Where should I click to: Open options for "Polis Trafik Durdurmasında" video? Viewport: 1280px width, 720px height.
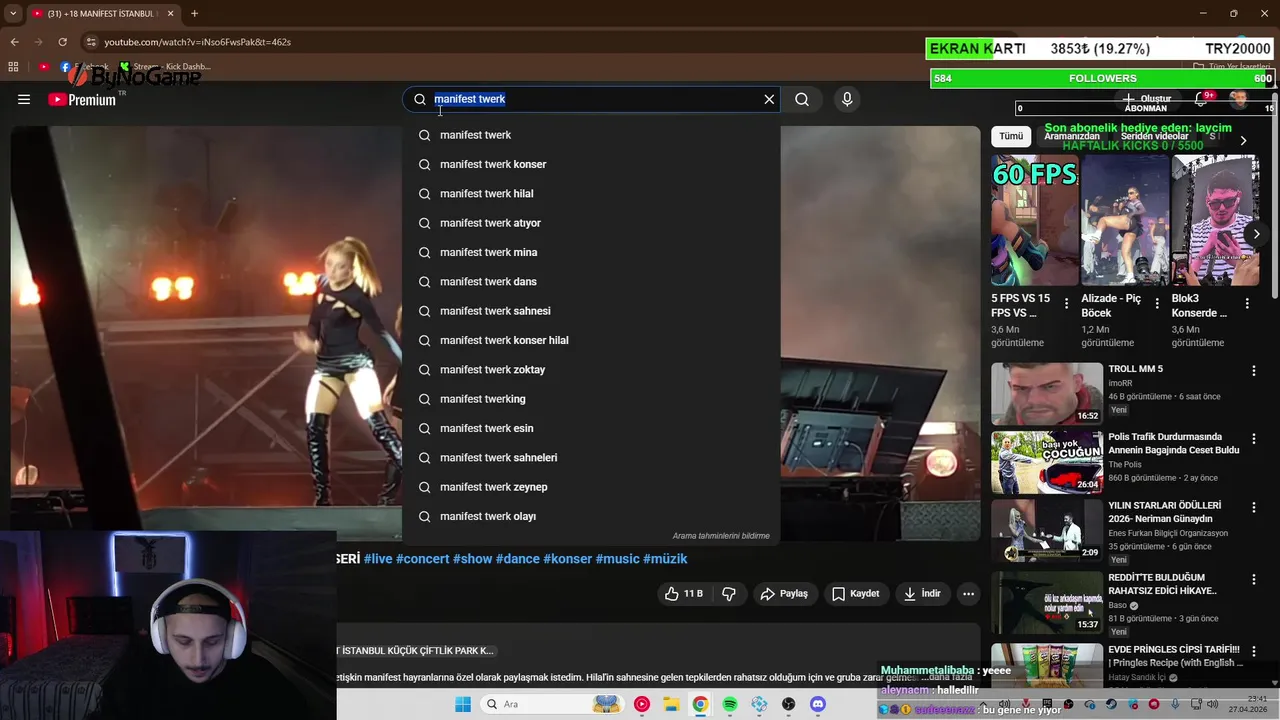(x=1253, y=439)
